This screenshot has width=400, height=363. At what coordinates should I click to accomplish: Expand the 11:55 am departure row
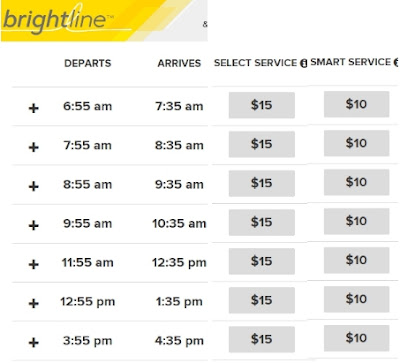[34, 264]
